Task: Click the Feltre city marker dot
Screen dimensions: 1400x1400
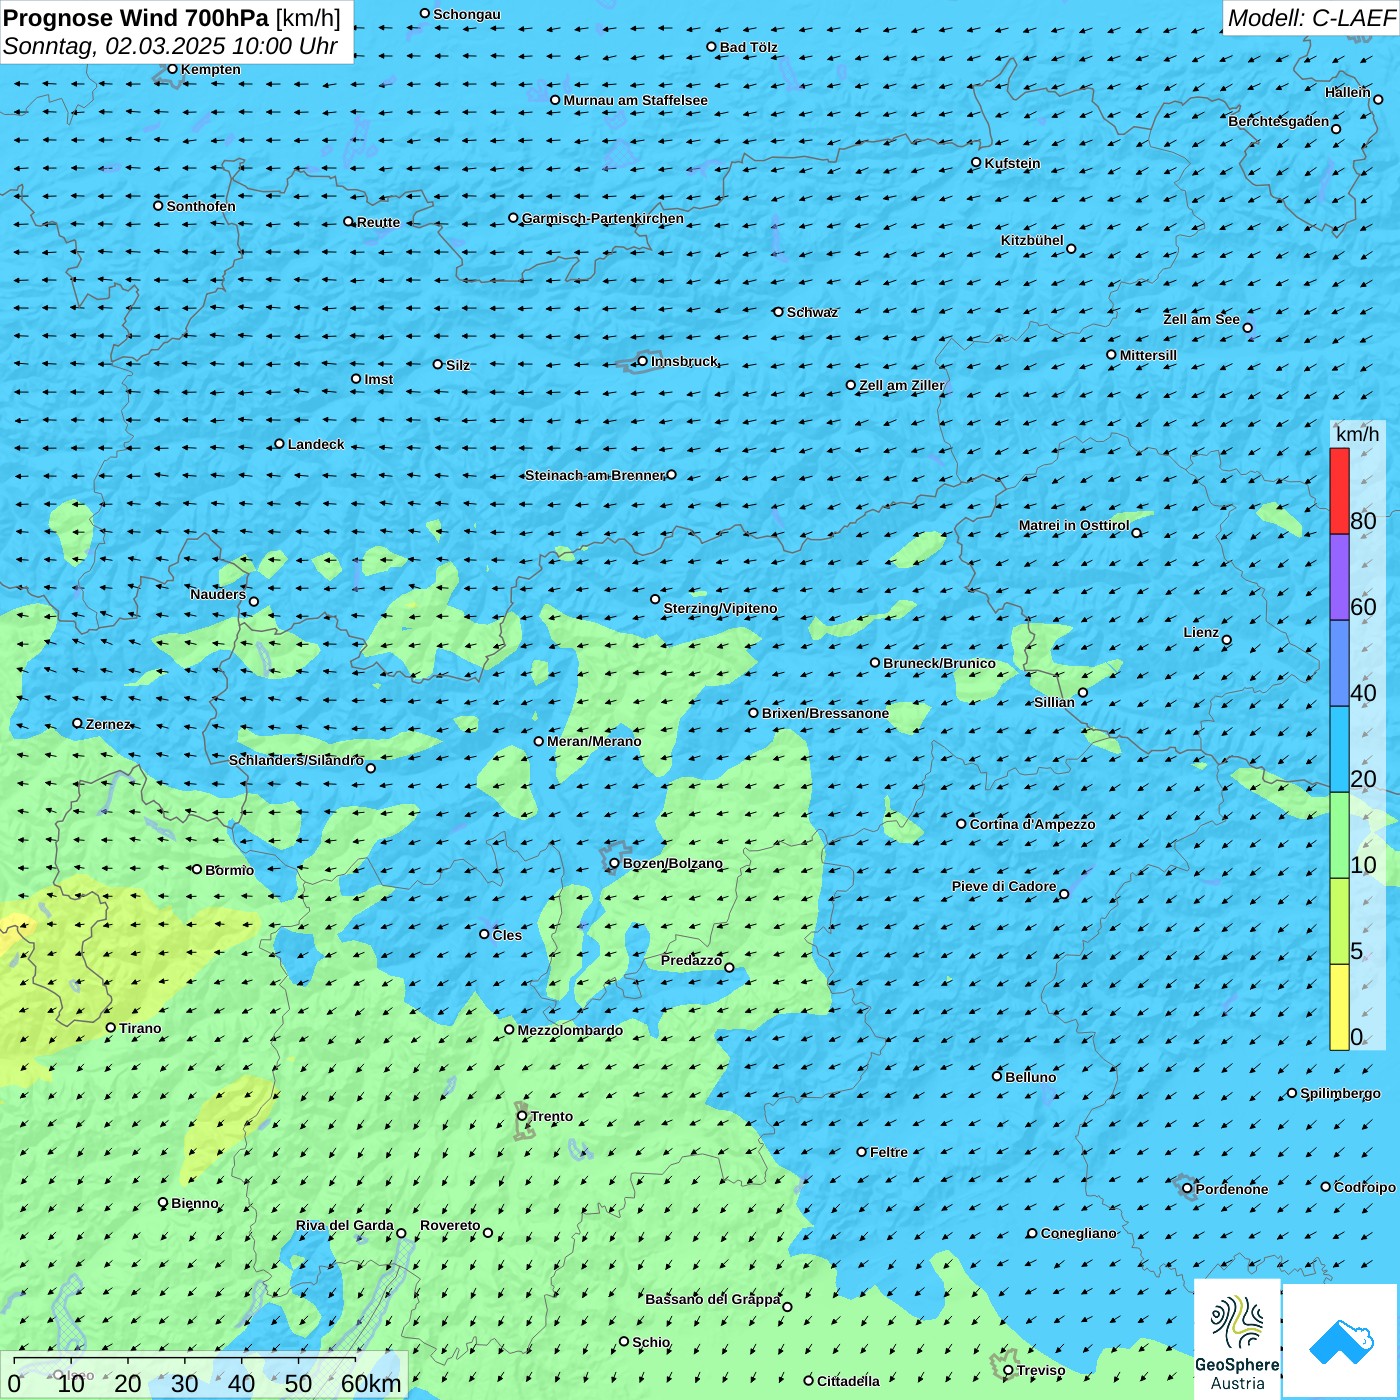Action: tap(861, 1152)
